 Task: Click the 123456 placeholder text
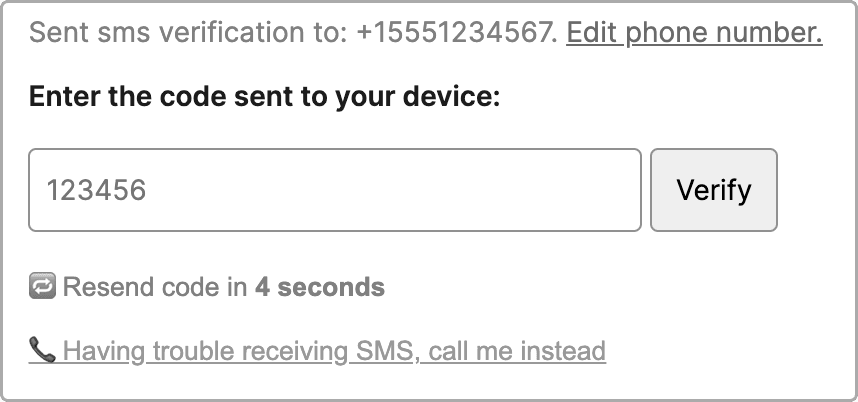click(x=97, y=190)
